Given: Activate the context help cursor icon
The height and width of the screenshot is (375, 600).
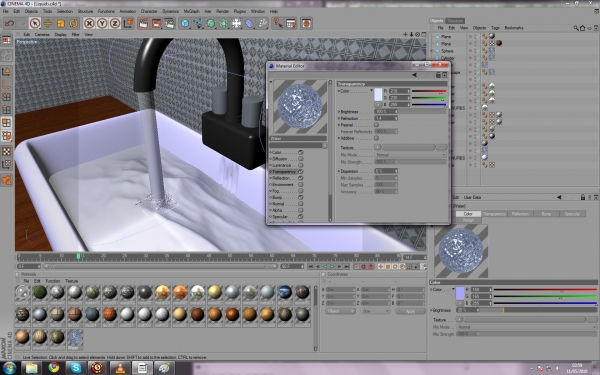Looking at the screenshot, I should 278,23.
